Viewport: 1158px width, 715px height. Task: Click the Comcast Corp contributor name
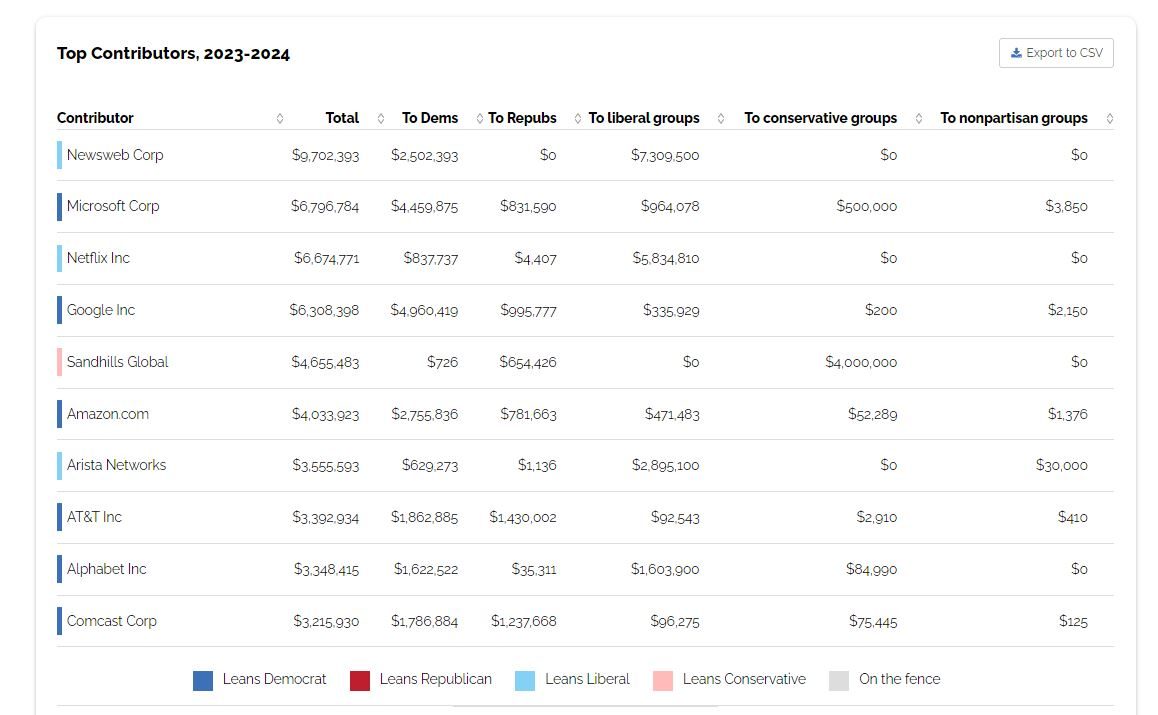(x=112, y=621)
